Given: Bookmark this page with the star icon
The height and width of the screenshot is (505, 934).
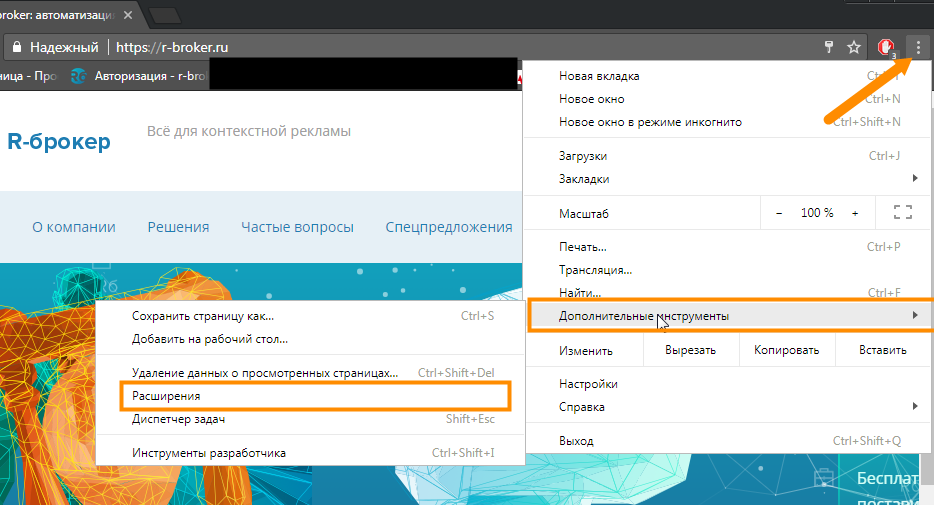Looking at the screenshot, I should click(854, 47).
